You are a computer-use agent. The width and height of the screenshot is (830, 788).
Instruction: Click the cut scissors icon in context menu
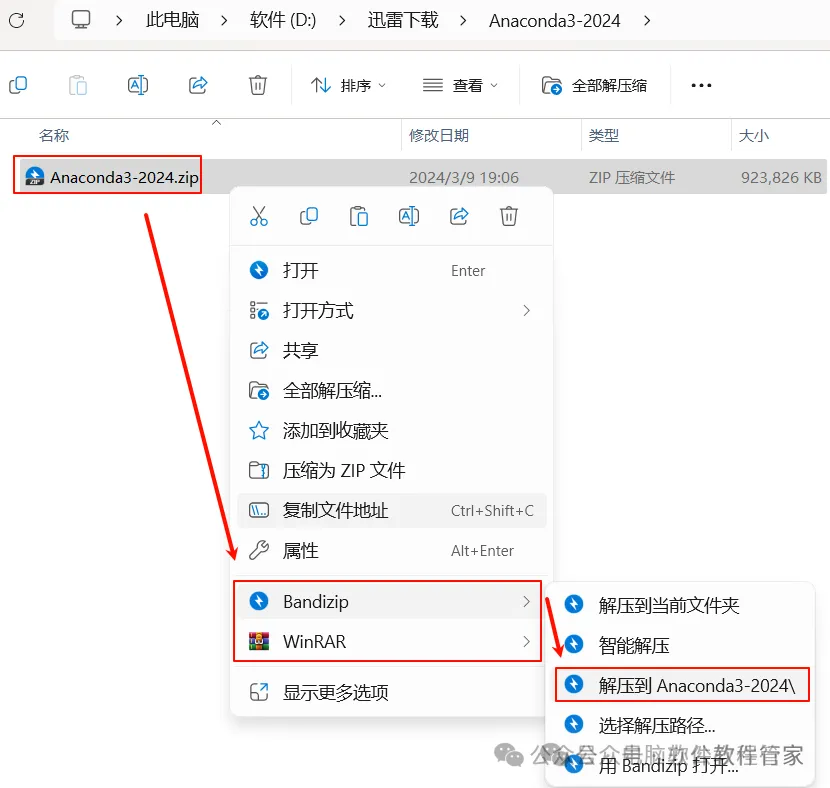tap(259, 216)
